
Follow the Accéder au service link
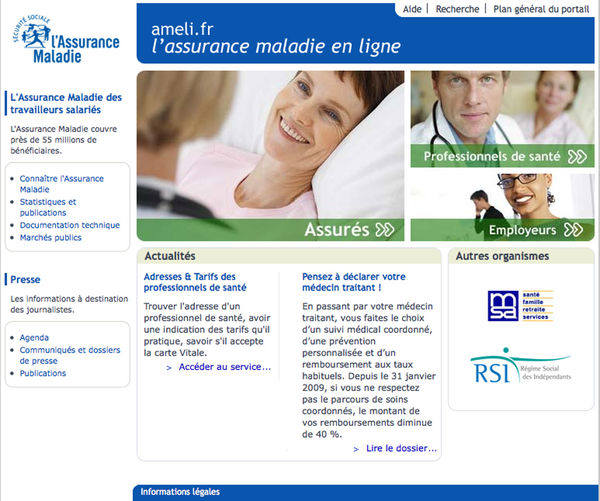(x=224, y=367)
